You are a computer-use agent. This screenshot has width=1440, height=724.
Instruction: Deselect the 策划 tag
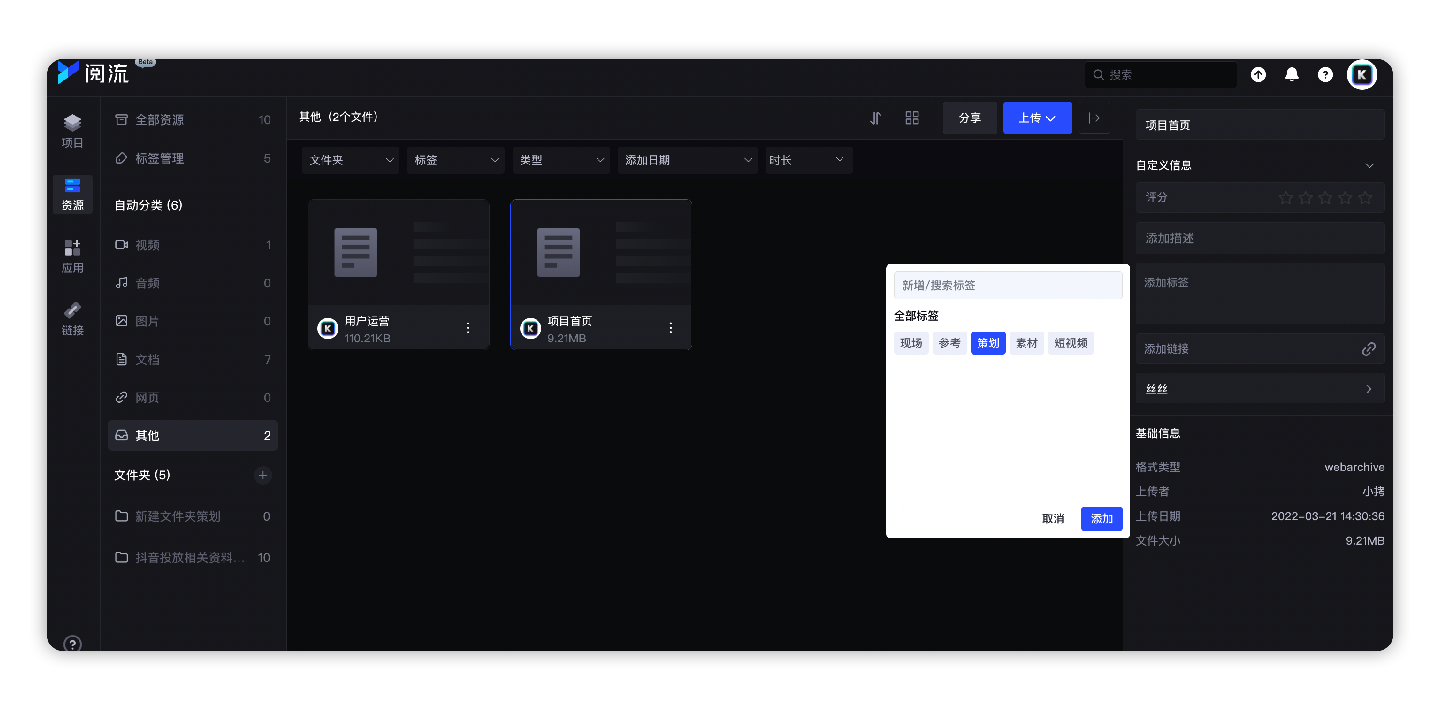[x=988, y=344]
